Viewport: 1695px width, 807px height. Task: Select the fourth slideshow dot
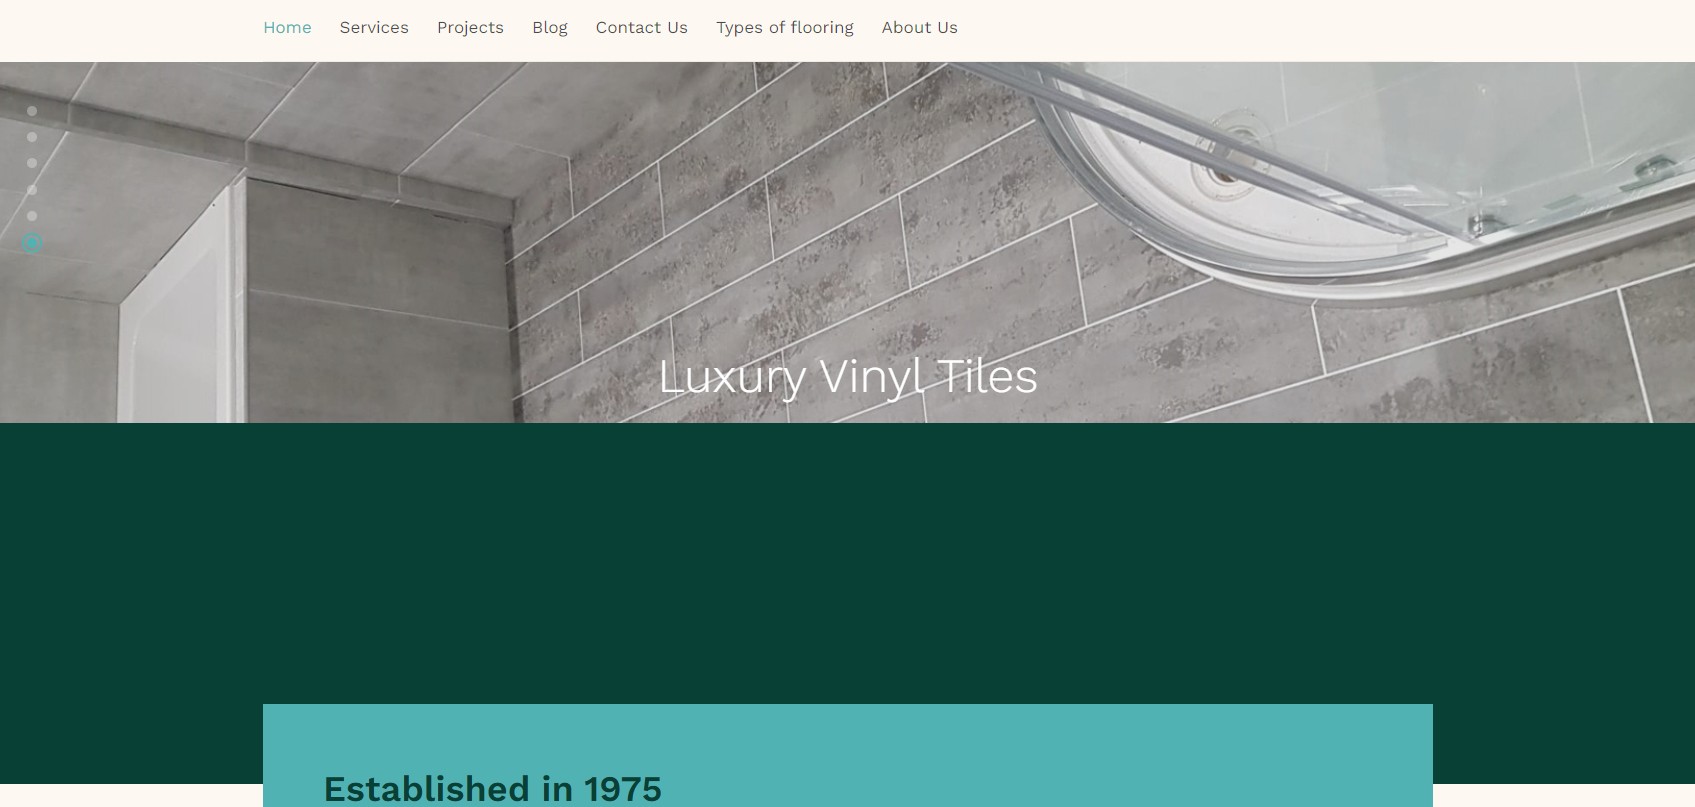pos(32,190)
